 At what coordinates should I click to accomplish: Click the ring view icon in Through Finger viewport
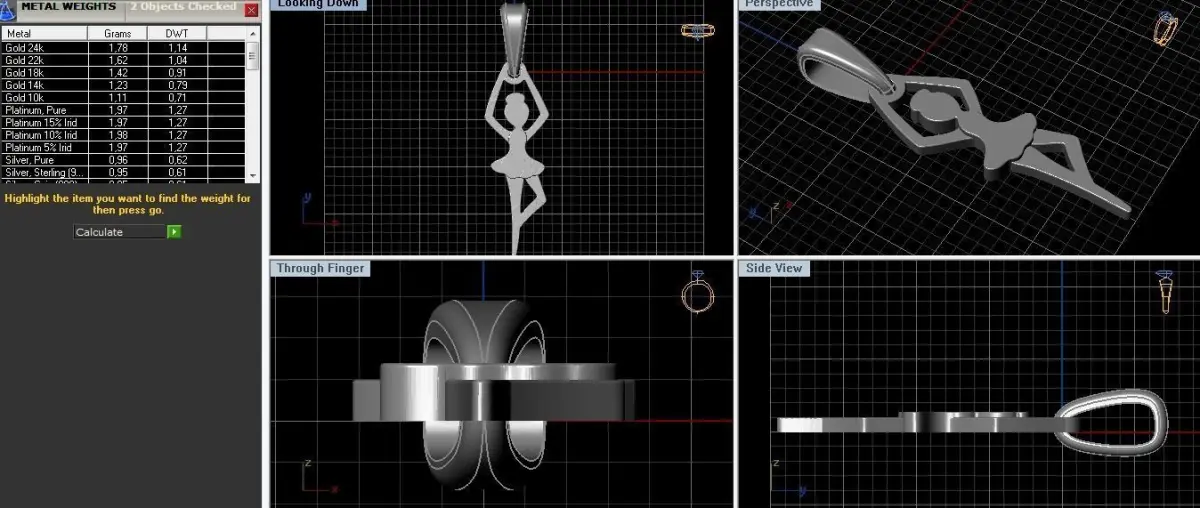(697, 291)
